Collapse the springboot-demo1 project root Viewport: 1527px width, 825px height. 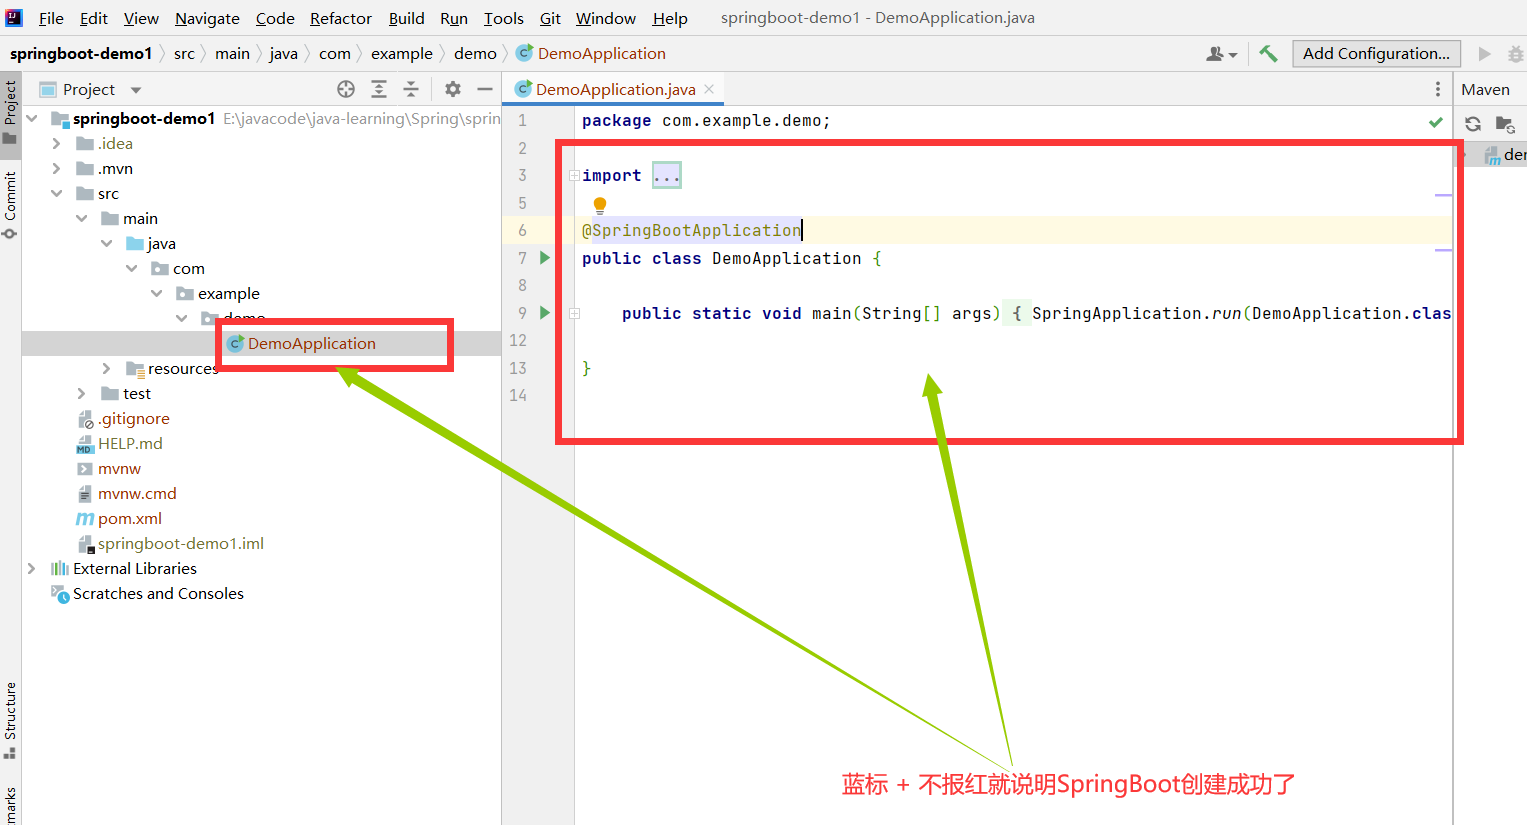pos(32,118)
